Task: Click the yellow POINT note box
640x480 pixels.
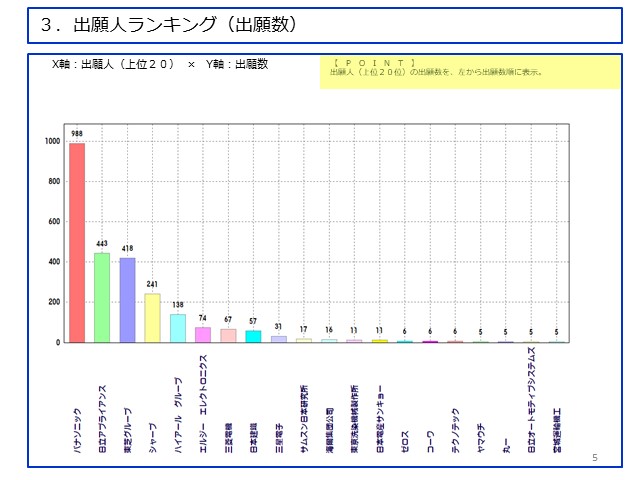Action: 470,73
